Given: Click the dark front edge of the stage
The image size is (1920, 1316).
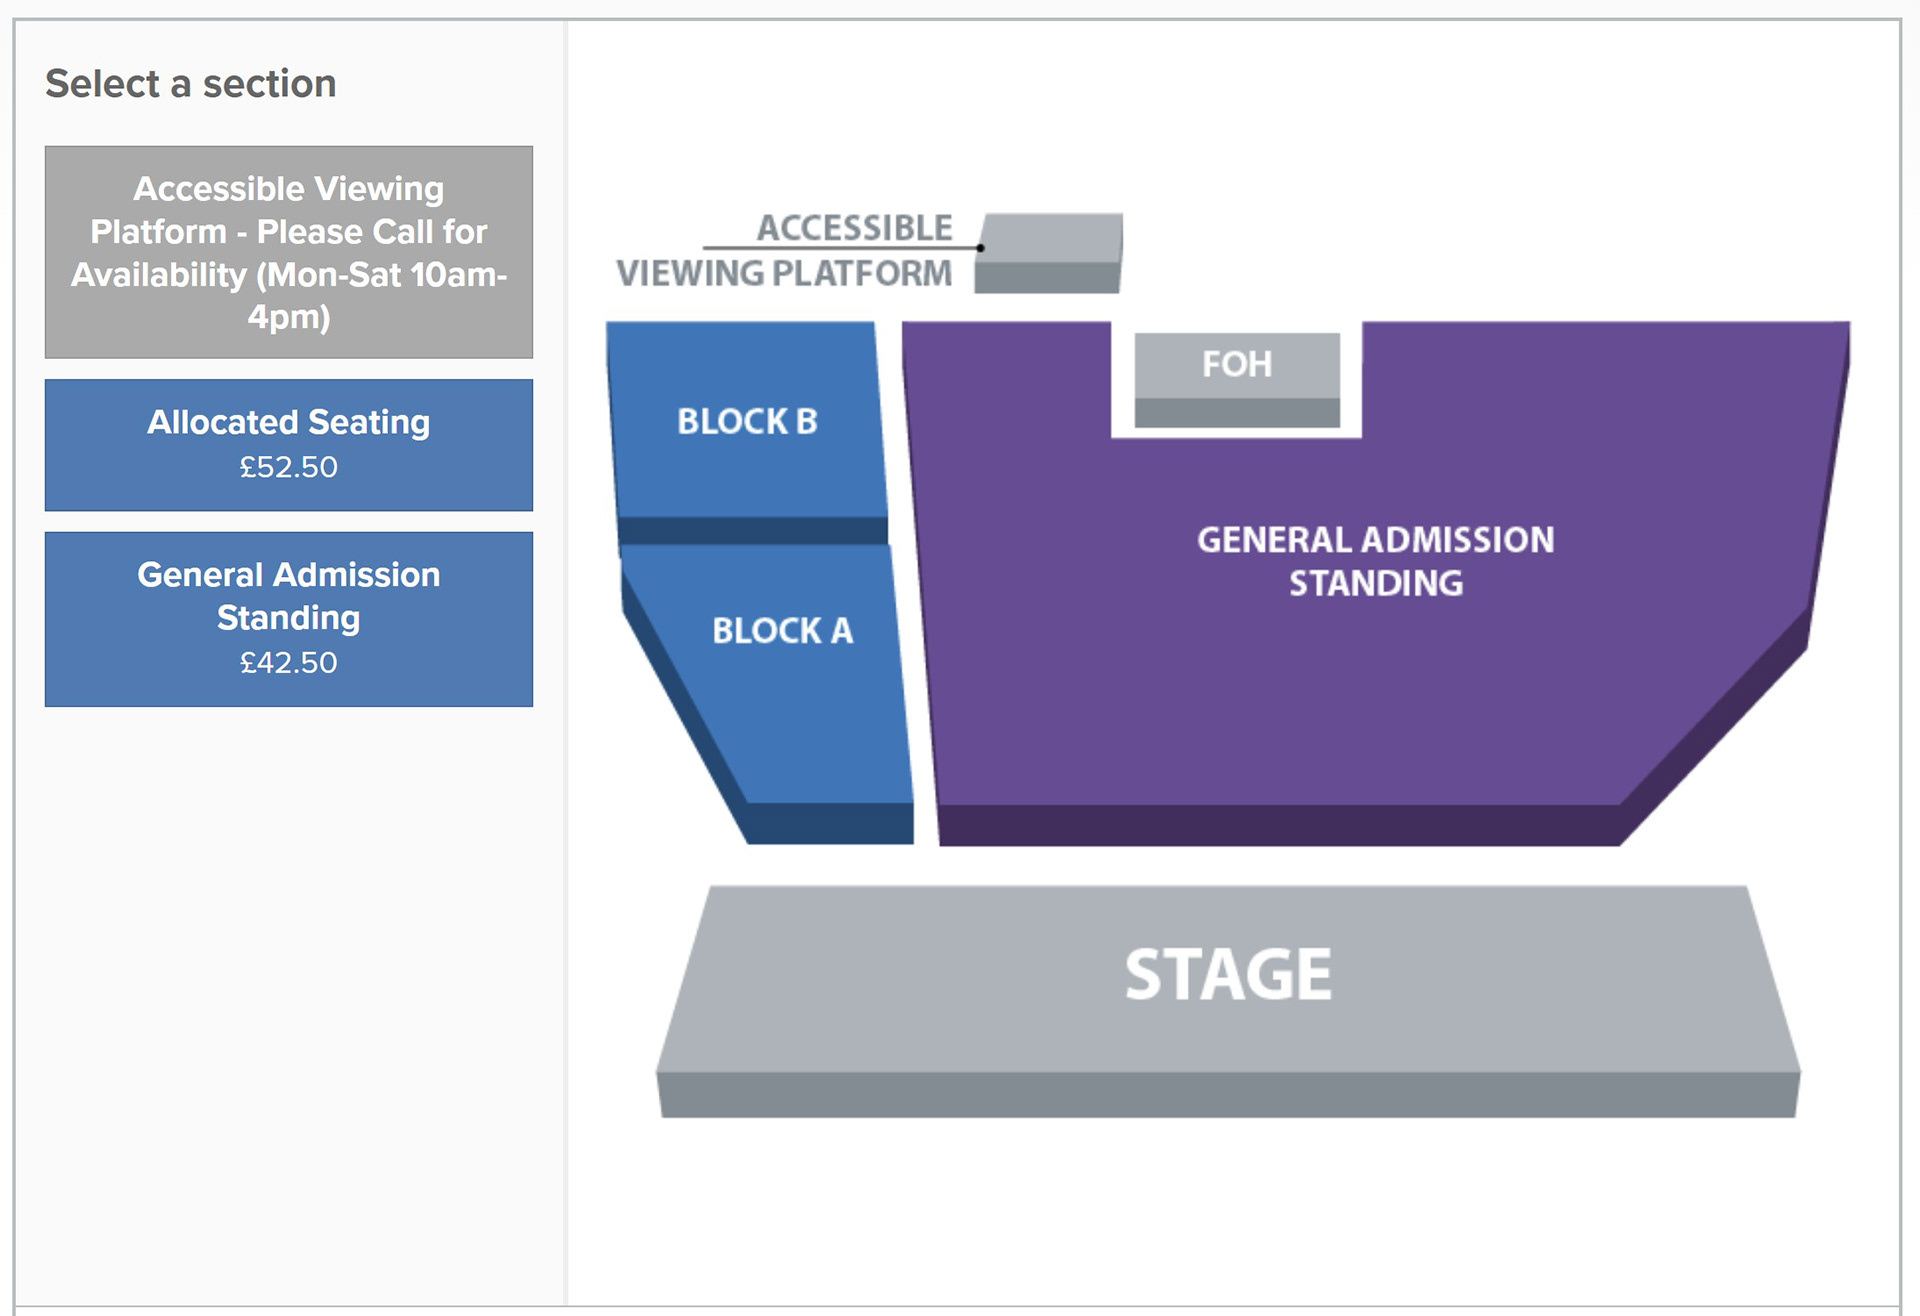Looking at the screenshot, I should 1228,1095.
